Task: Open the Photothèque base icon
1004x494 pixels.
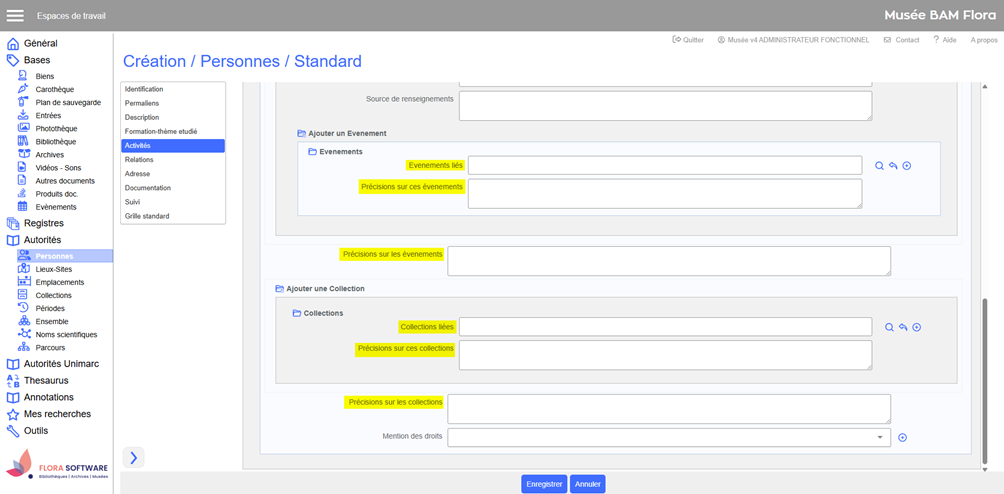Action: (x=23, y=128)
